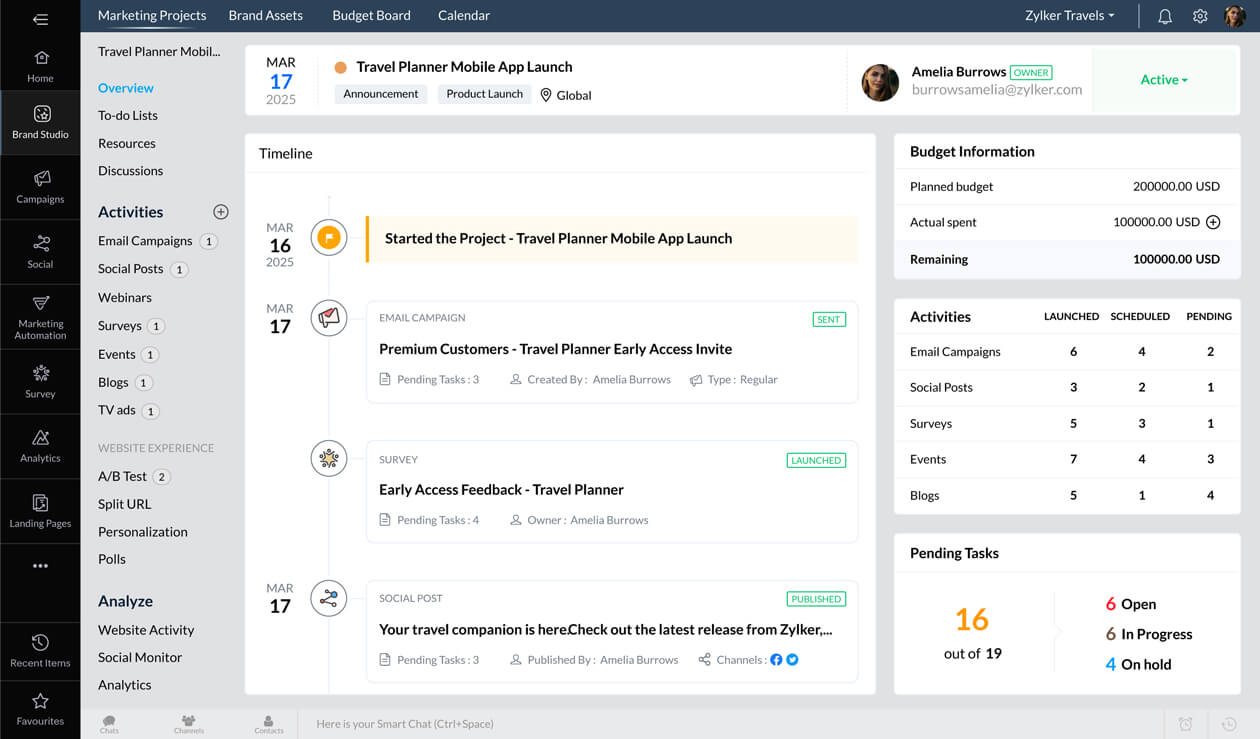Open the Chats panel at the bottom
The image size is (1260, 739).
(x=108, y=722)
